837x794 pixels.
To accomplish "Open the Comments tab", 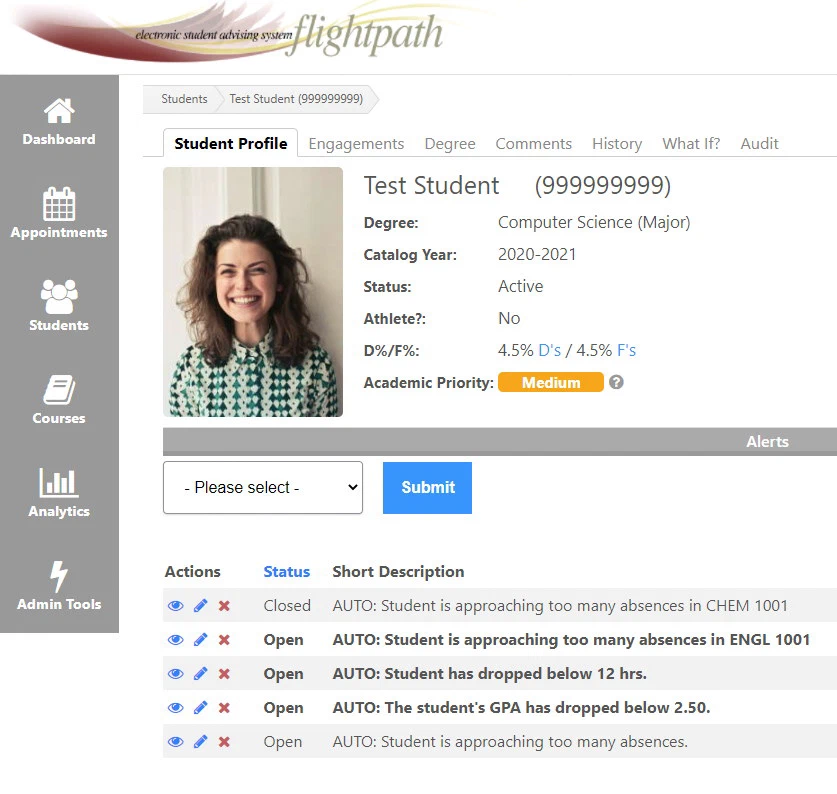I will pos(533,144).
